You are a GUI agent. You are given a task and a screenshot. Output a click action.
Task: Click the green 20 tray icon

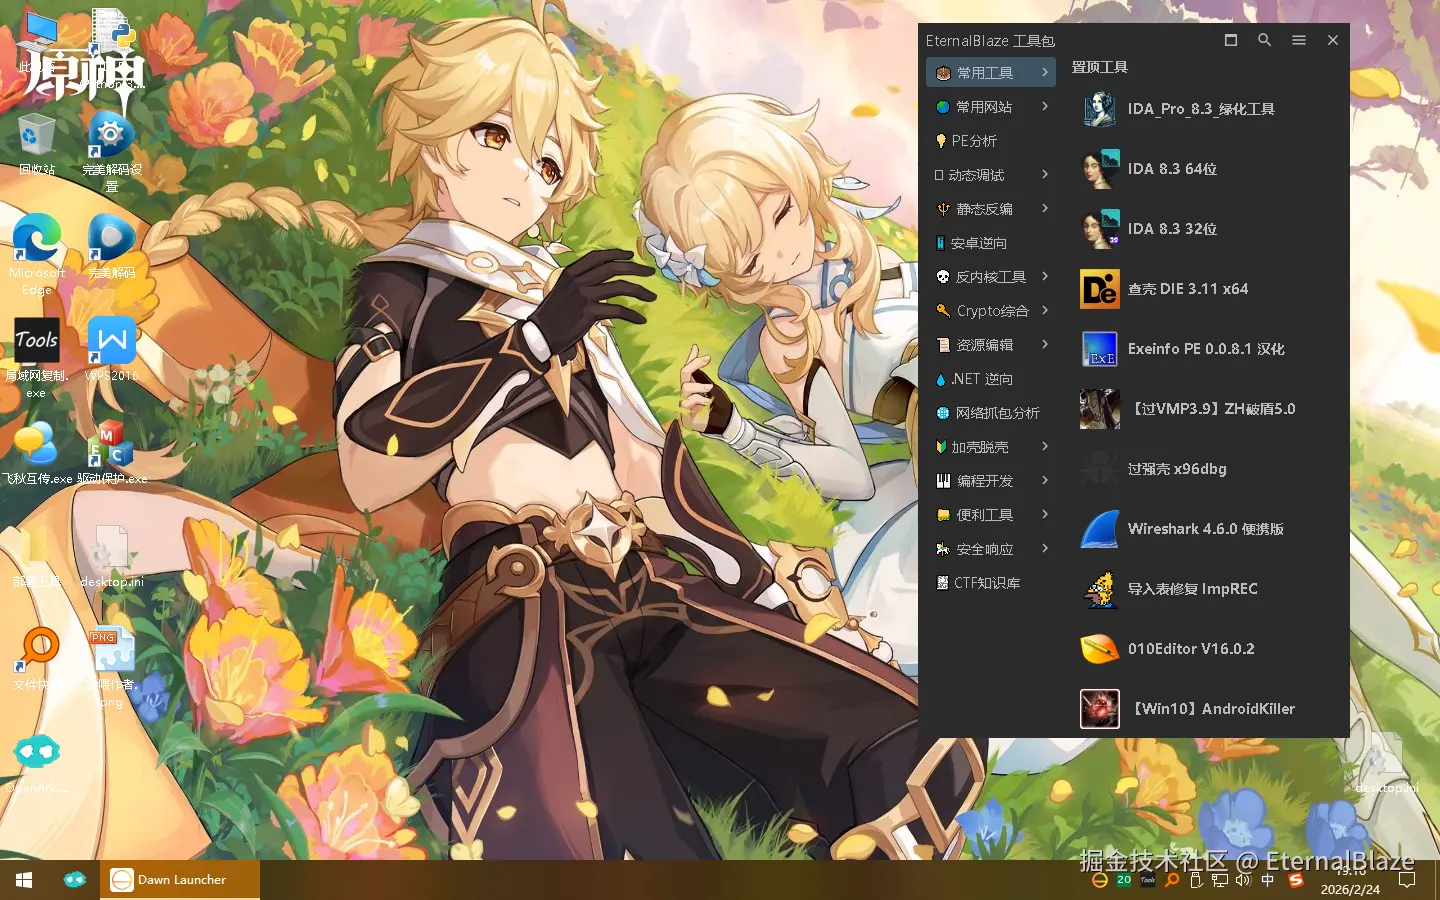point(1124,880)
